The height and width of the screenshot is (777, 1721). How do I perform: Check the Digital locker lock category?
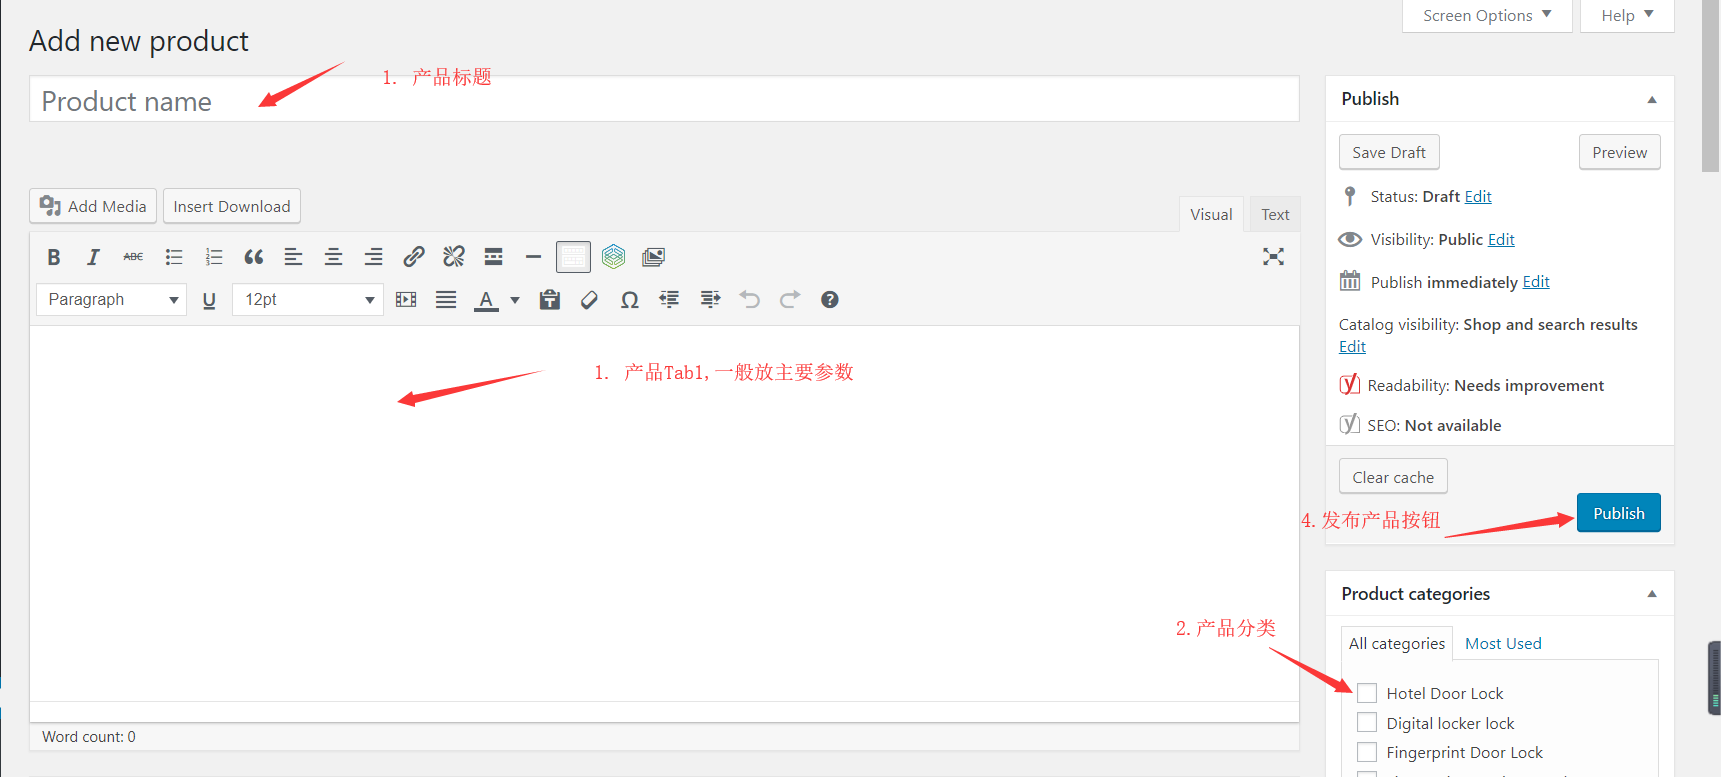pos(1367,723)
